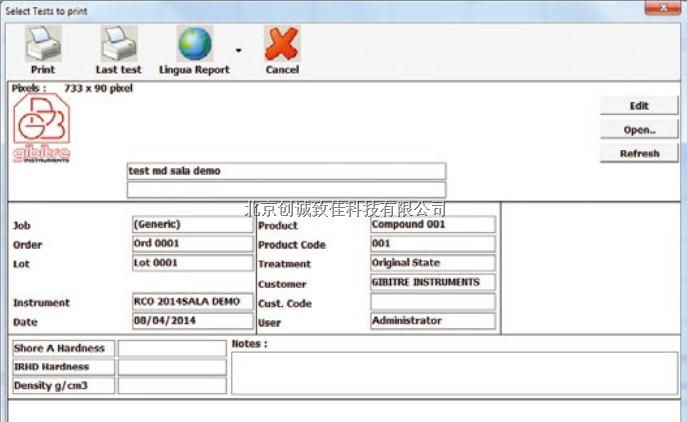Click the Job field showing (Generic)
Viewport: 687px width, 422px height.
pos(192,225)
